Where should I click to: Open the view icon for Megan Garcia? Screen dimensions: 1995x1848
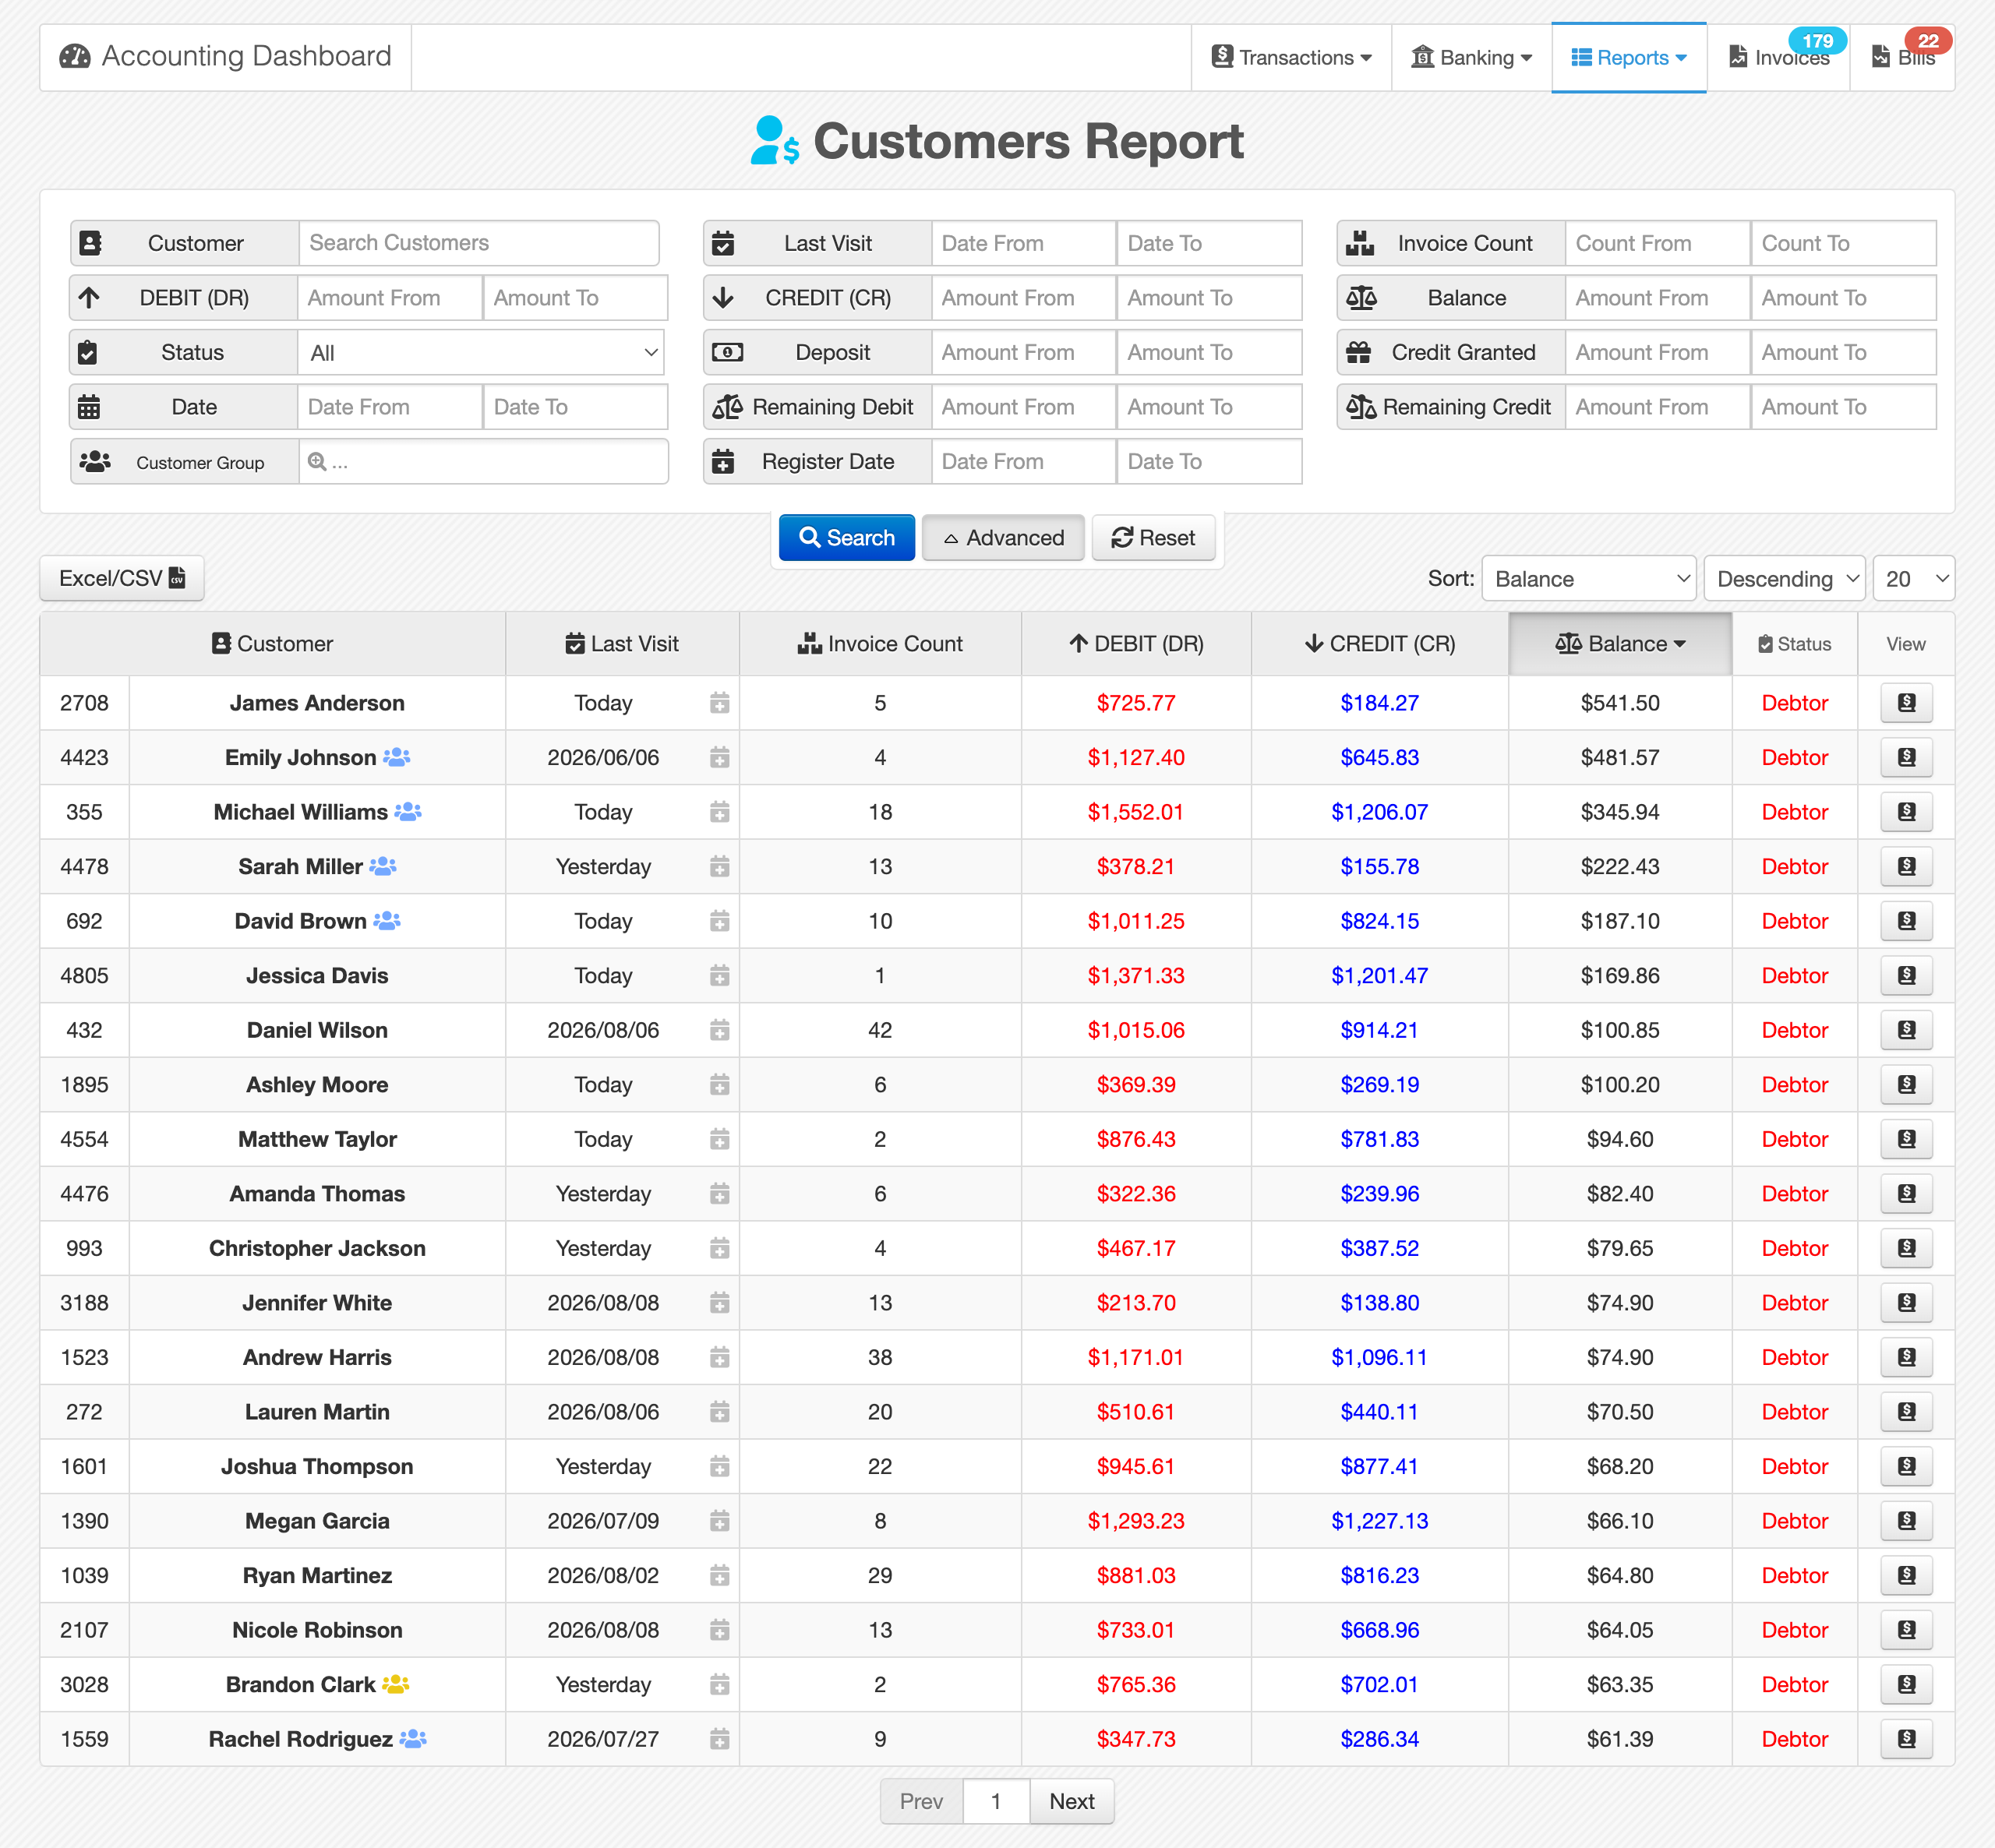1906,1521
